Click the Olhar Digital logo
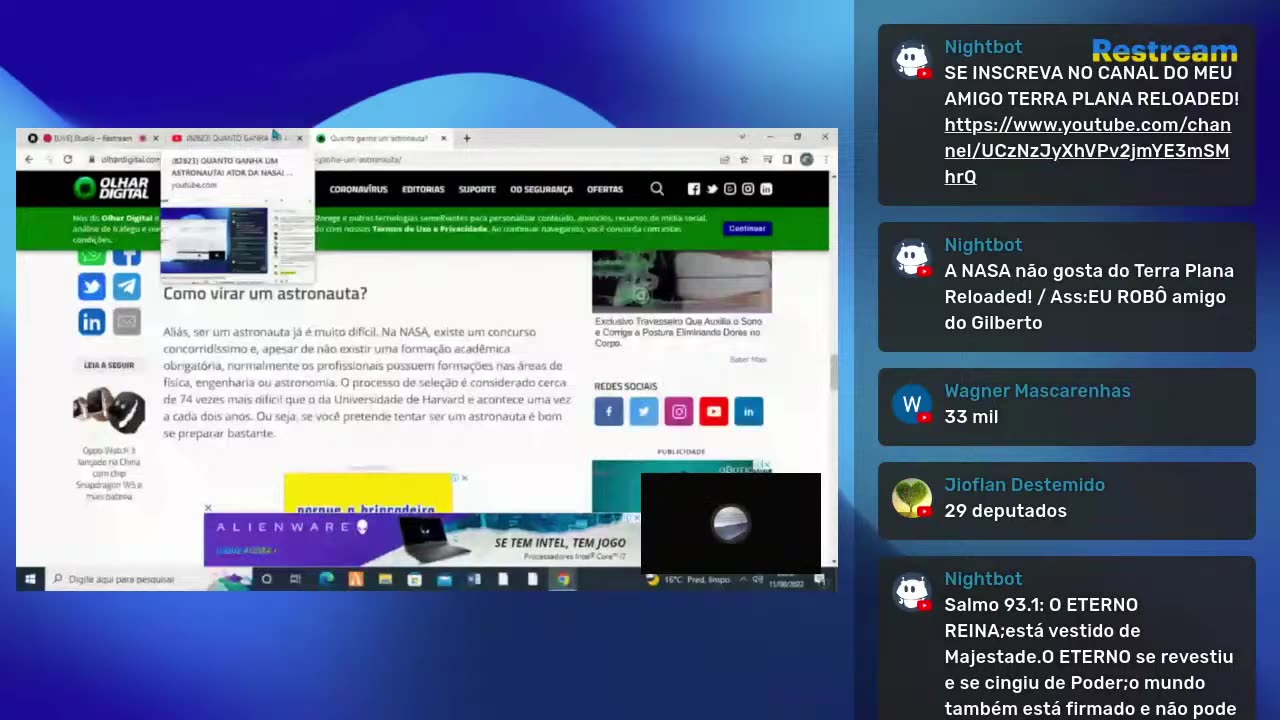Screen dimensions: 1280x720 [x=112, y=188]
